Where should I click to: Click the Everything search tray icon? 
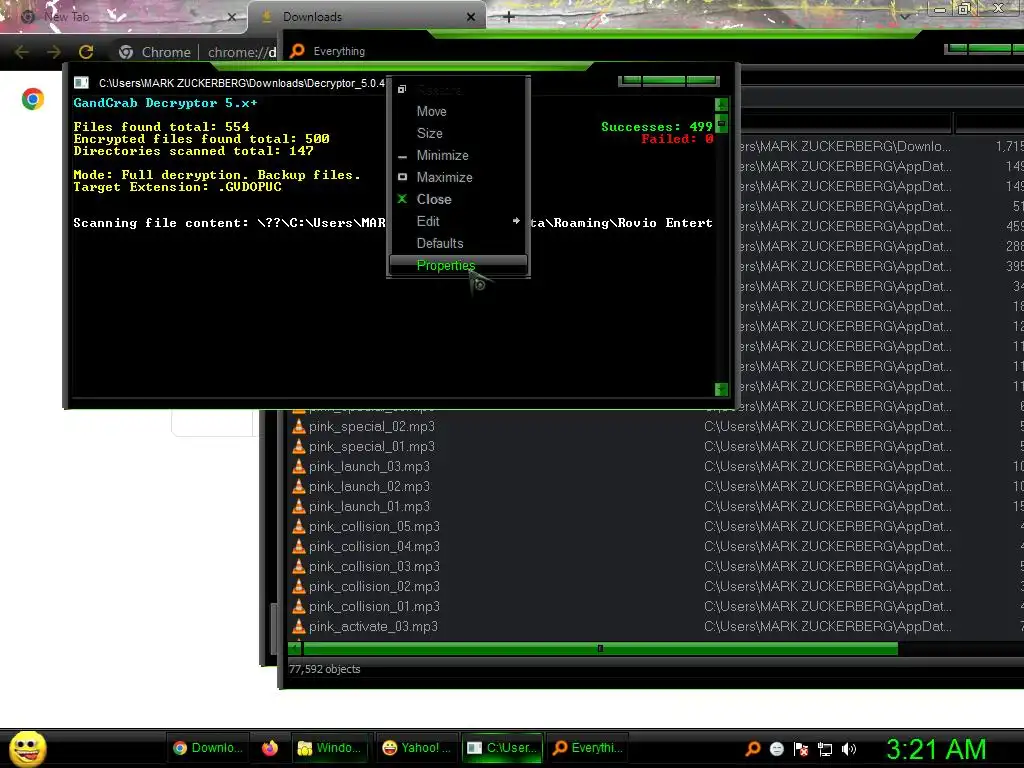tap(752, 748)
